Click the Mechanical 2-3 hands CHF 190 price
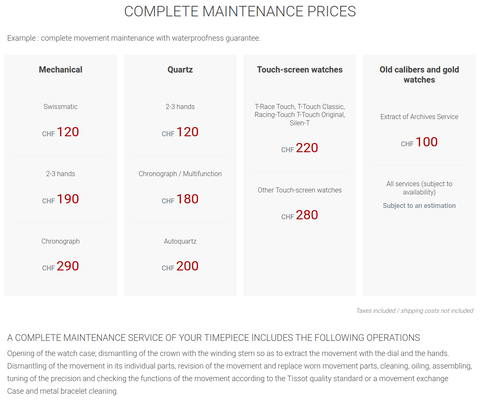Image resolution: width=480 pixels, height=400 pixels. pyautogui.click(x=60, y=199)
